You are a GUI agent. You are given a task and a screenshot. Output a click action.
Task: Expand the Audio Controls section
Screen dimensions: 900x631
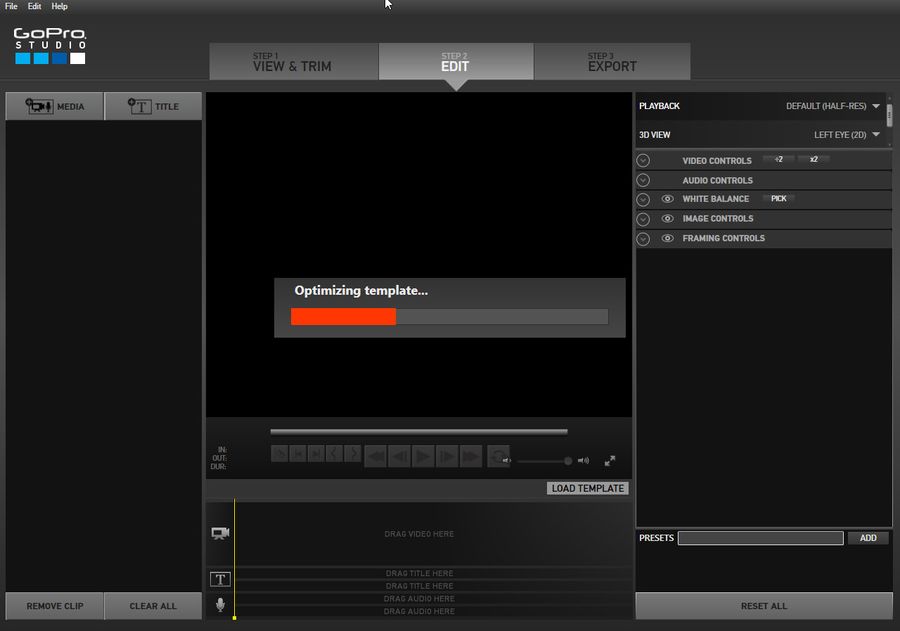pyautogui.click(x=643, y=179)
